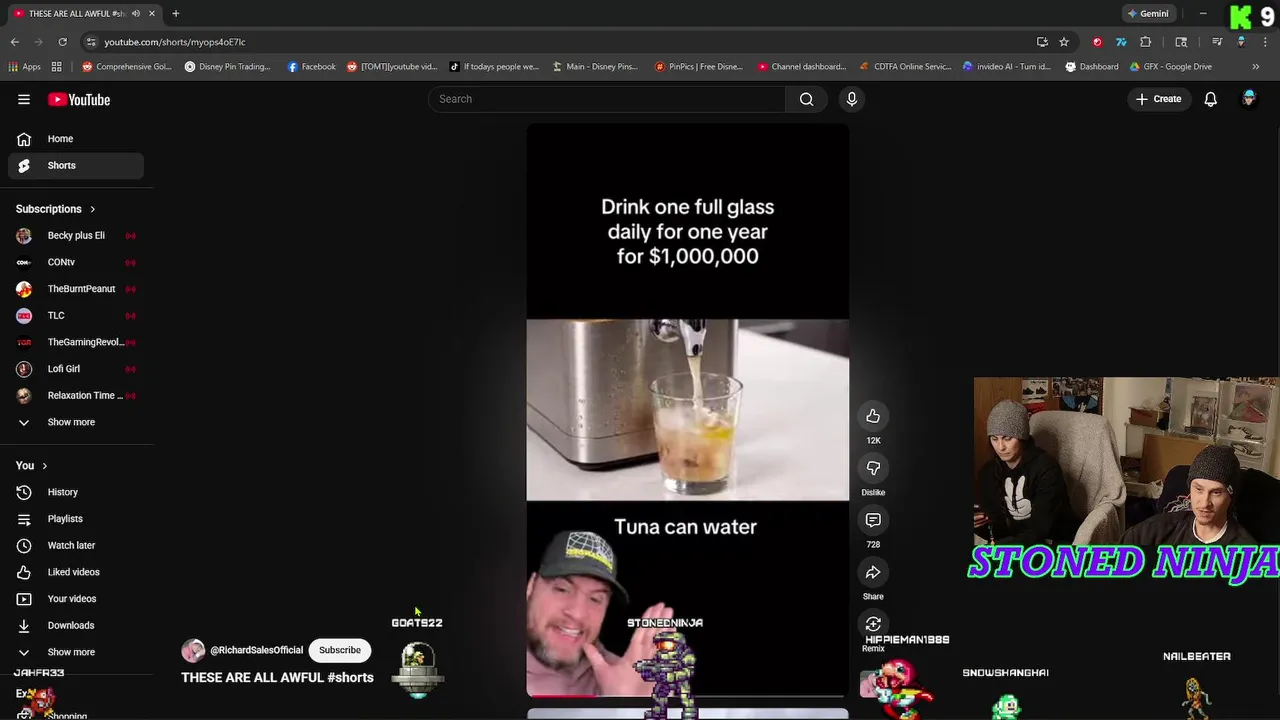This screenshot has width=1280, height=720.
Task: Like this Short
Action: point(873,416)
